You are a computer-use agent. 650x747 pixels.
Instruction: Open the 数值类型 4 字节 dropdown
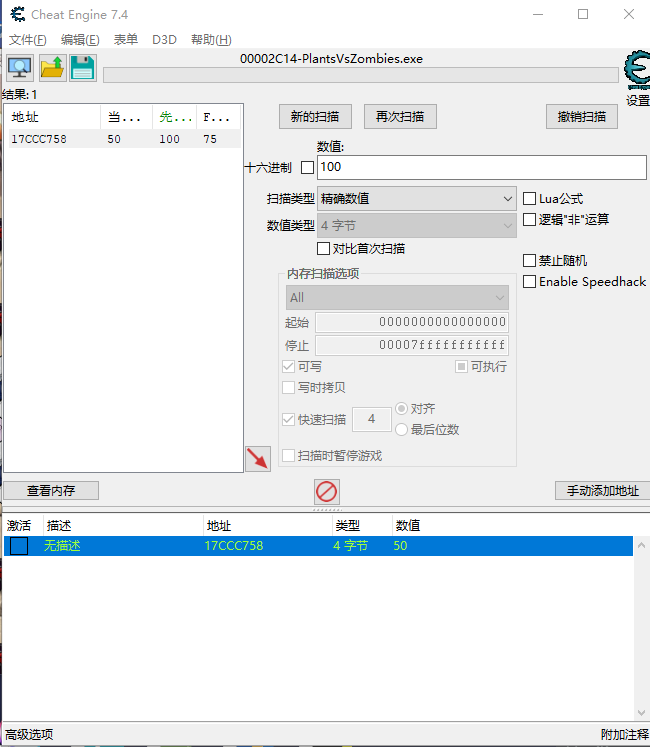click(x=416, y=225)
